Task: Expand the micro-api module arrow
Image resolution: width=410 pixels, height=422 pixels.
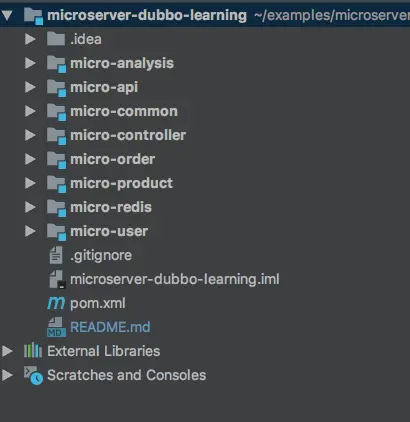Action: pos(30,87)
